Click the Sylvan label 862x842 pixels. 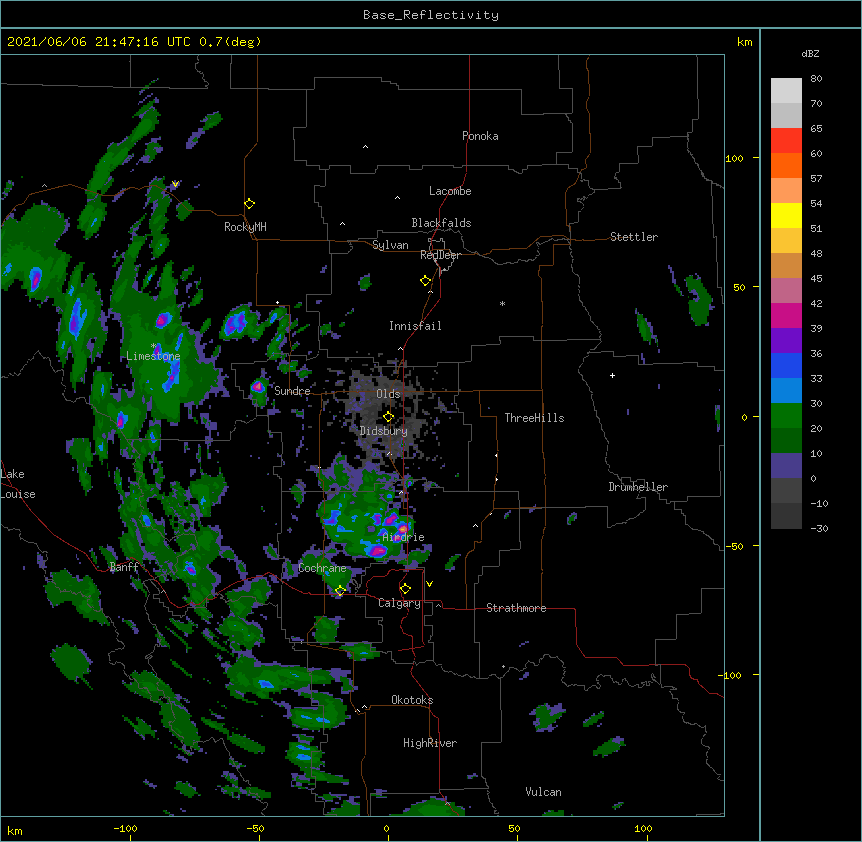pyautogui.click(x=390, y=245)
